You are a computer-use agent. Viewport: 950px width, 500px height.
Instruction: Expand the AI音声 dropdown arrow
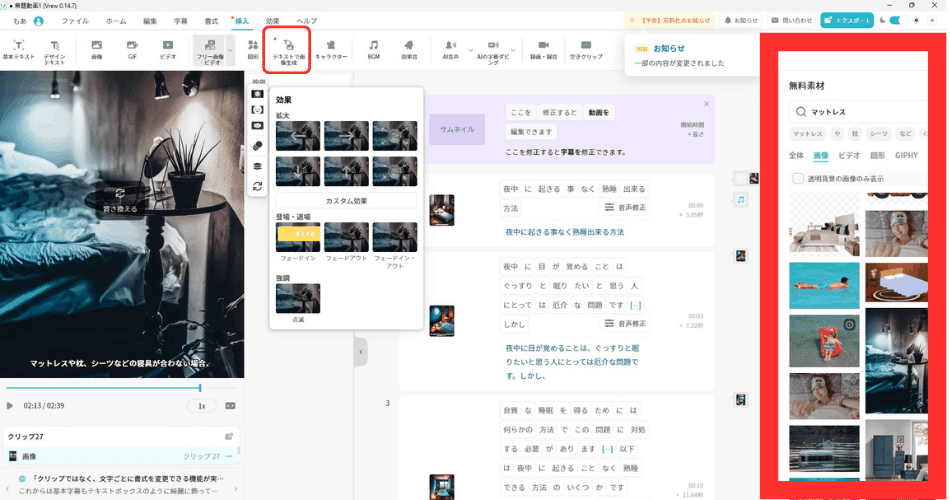click(x=471, y=51)
